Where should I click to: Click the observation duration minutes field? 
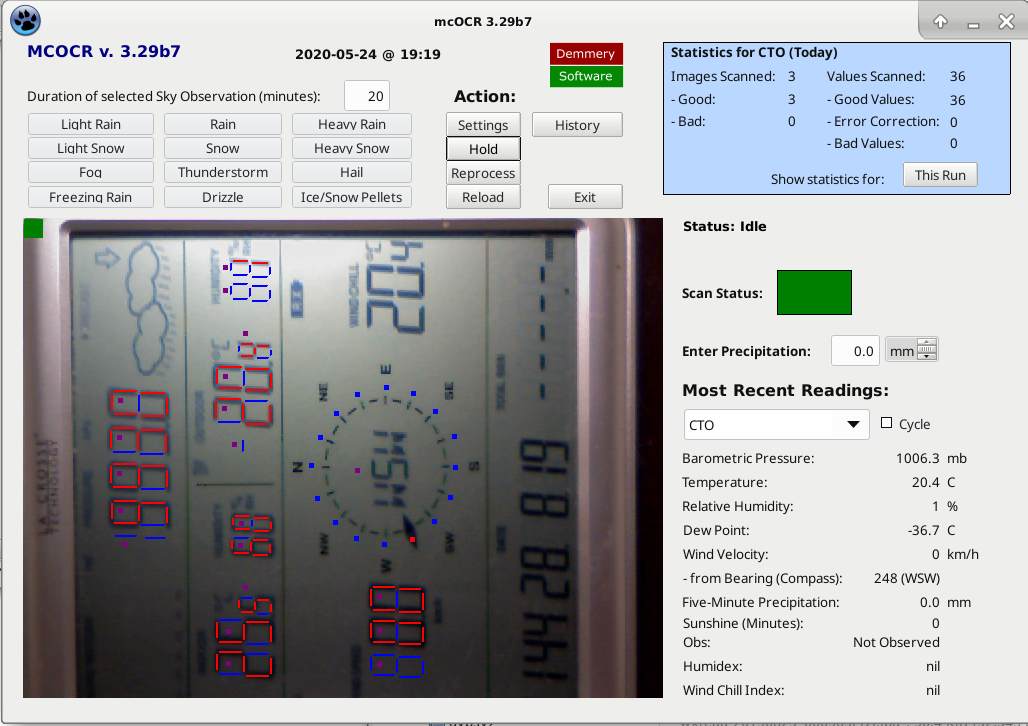click(366, 97)
